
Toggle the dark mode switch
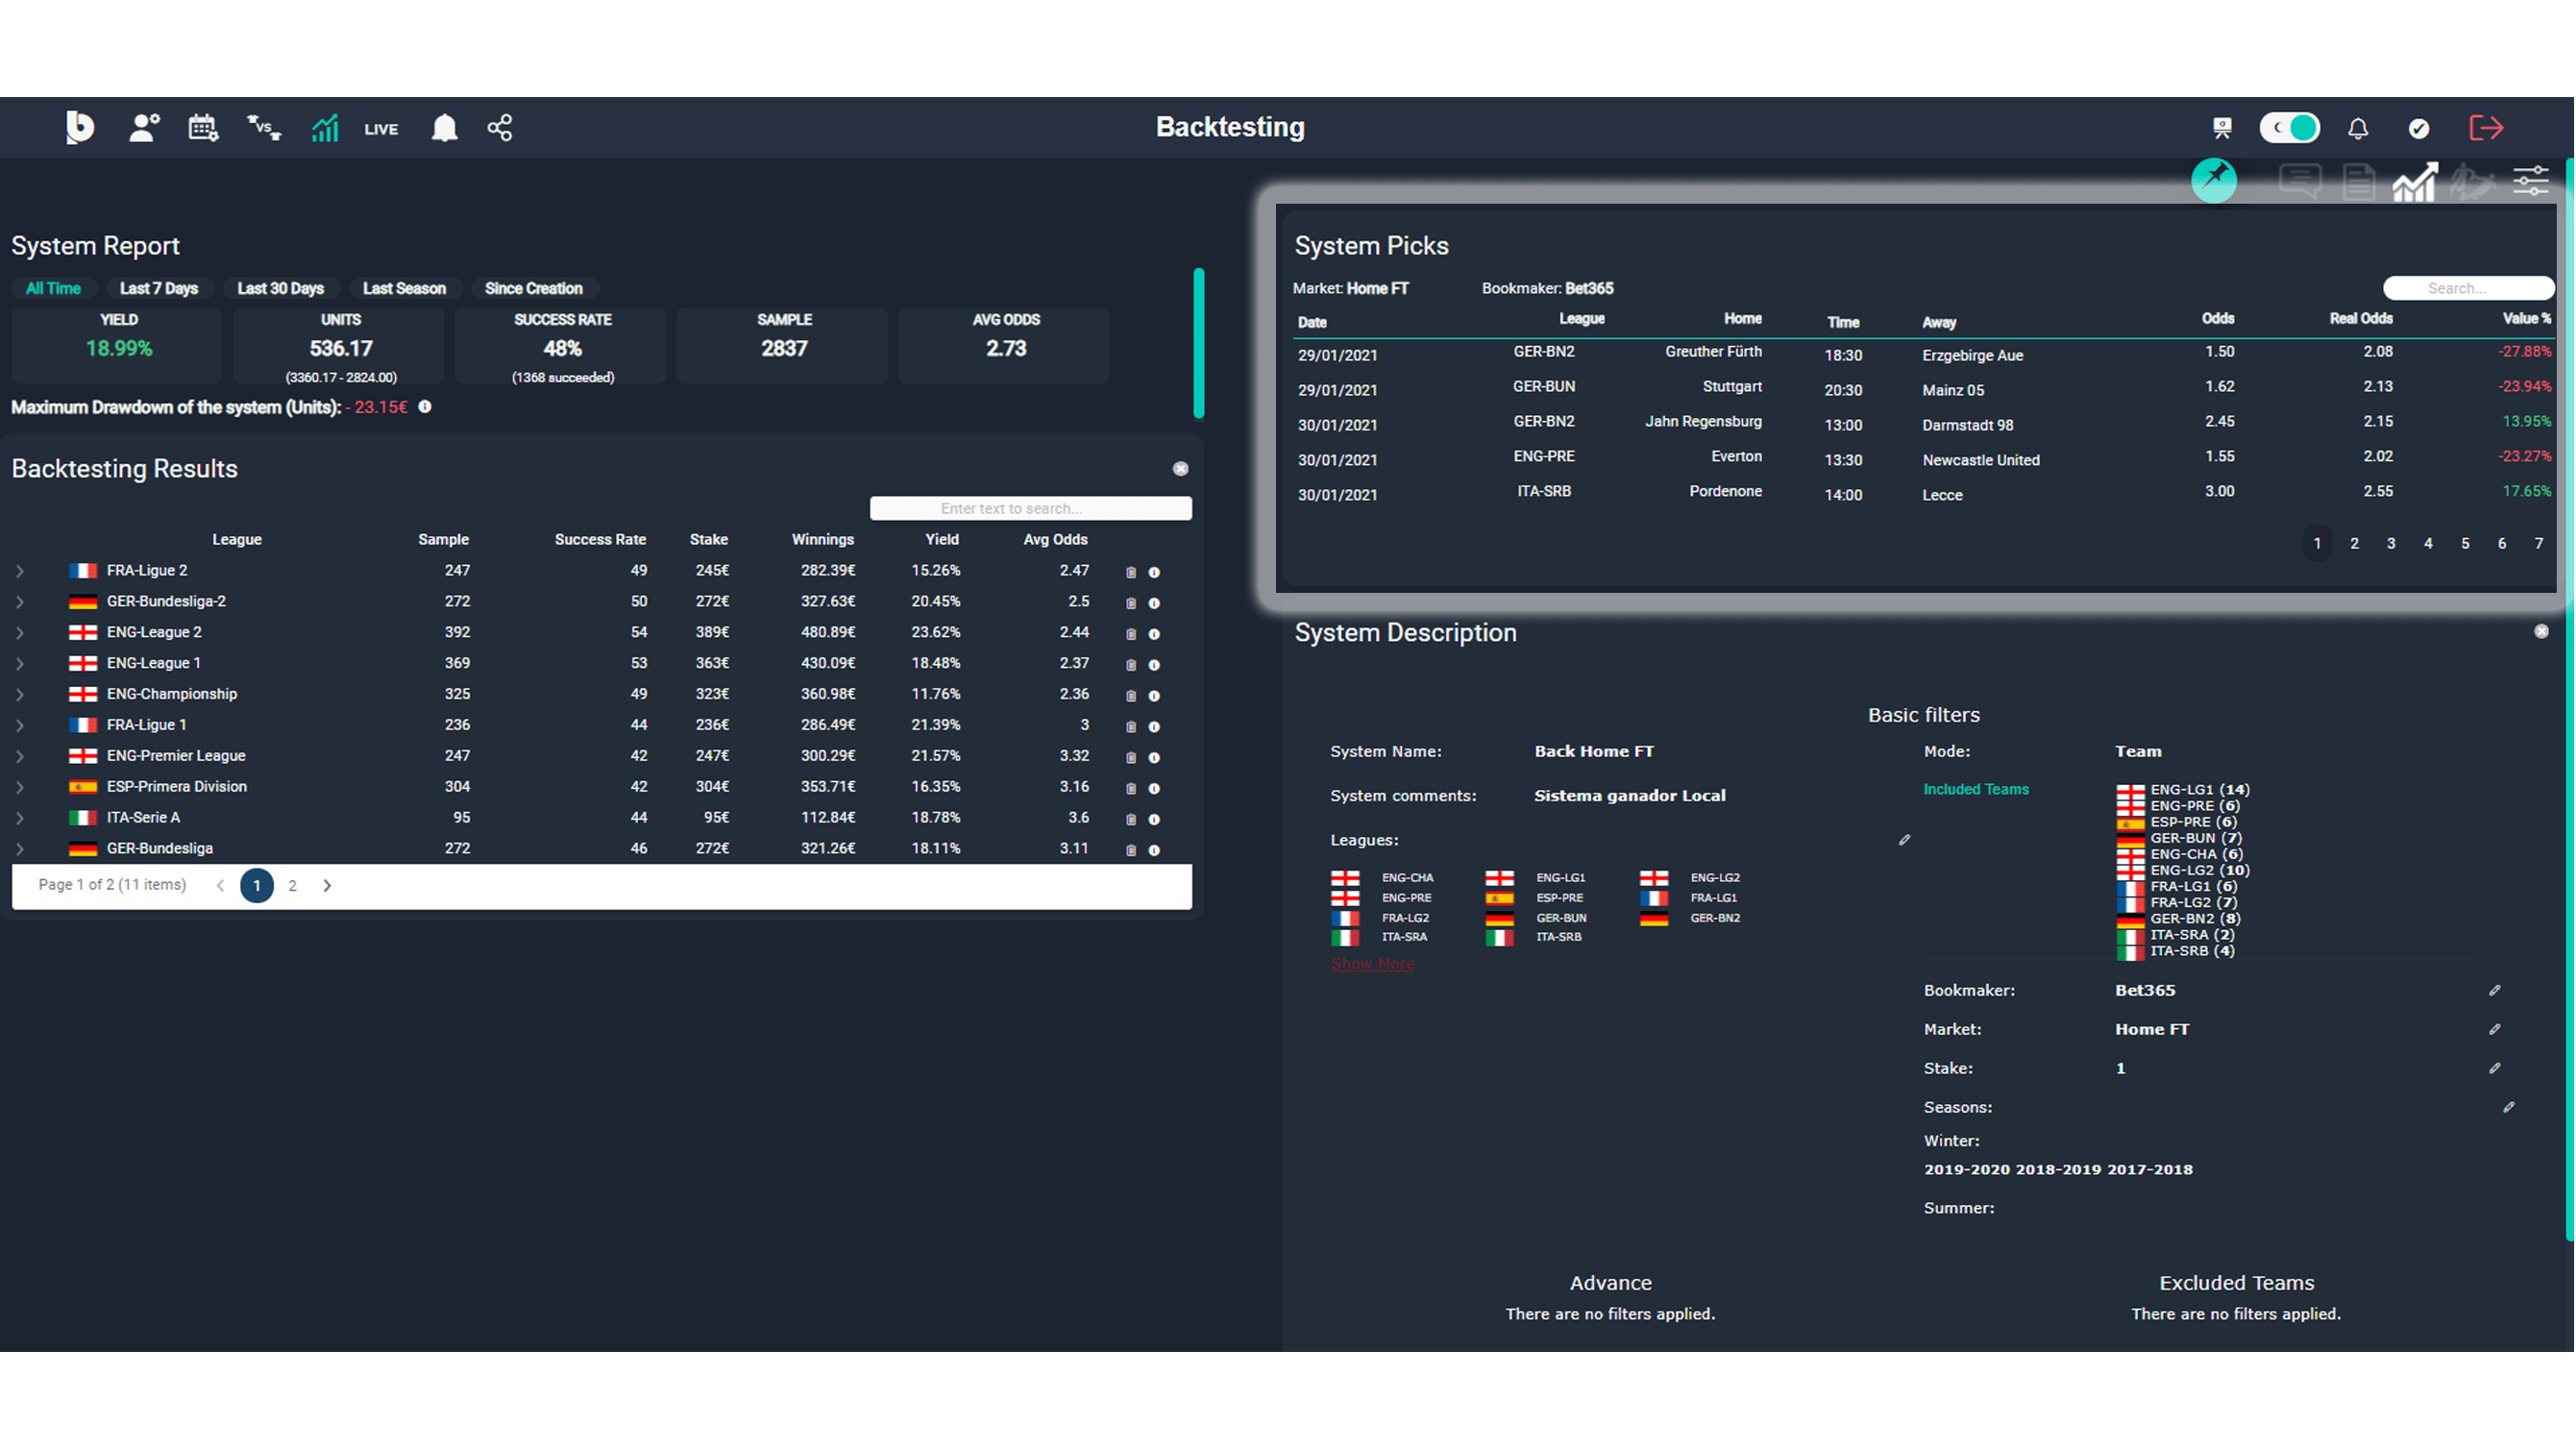click(2290, 127)
